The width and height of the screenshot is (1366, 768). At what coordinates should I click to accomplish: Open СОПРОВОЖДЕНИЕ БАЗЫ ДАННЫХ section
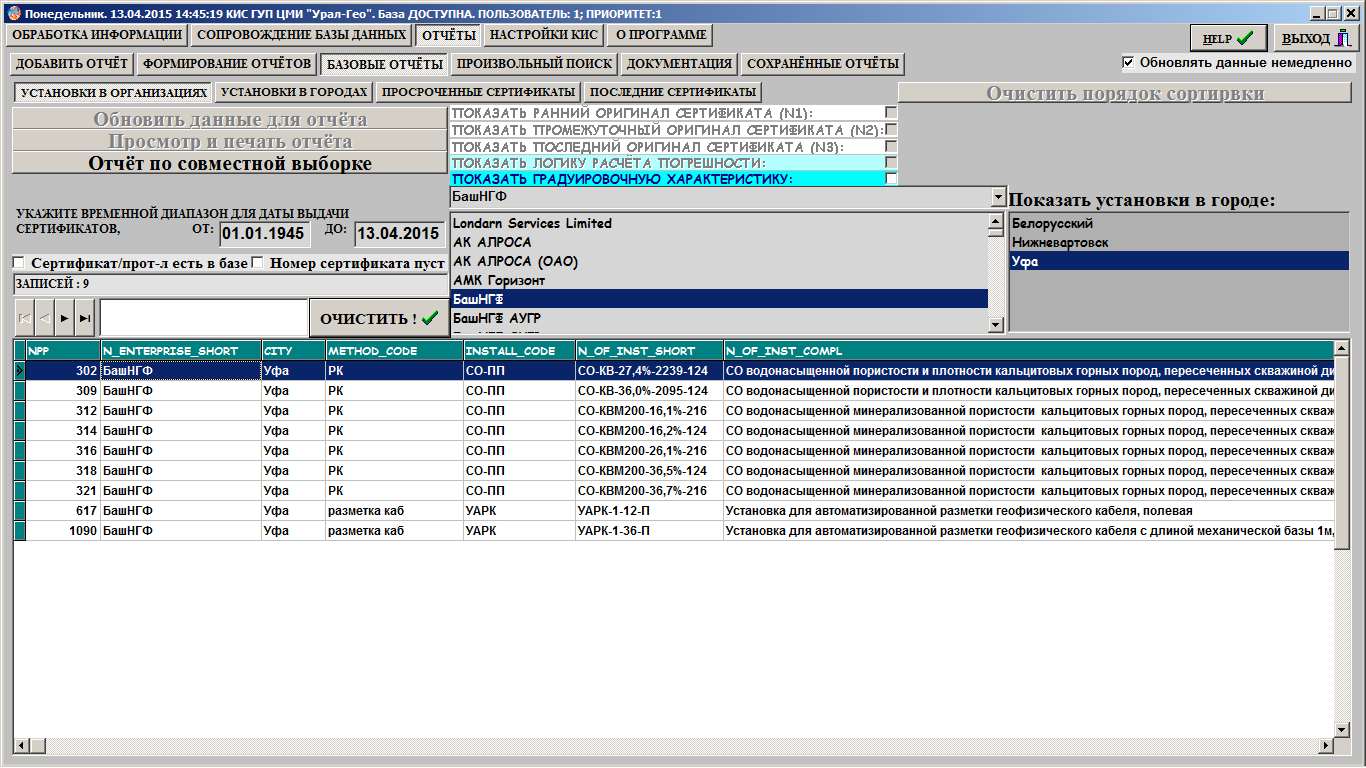[x=301, y=35]
